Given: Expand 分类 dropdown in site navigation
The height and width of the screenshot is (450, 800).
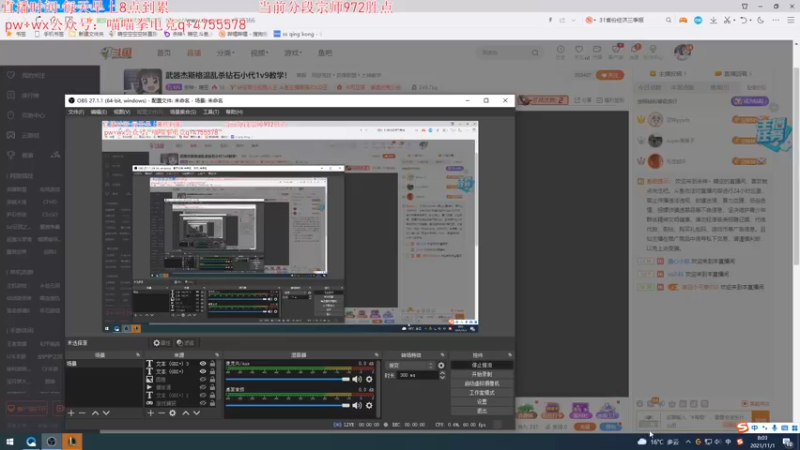Looking at the screenshot, I should click(x=226, y=53).
